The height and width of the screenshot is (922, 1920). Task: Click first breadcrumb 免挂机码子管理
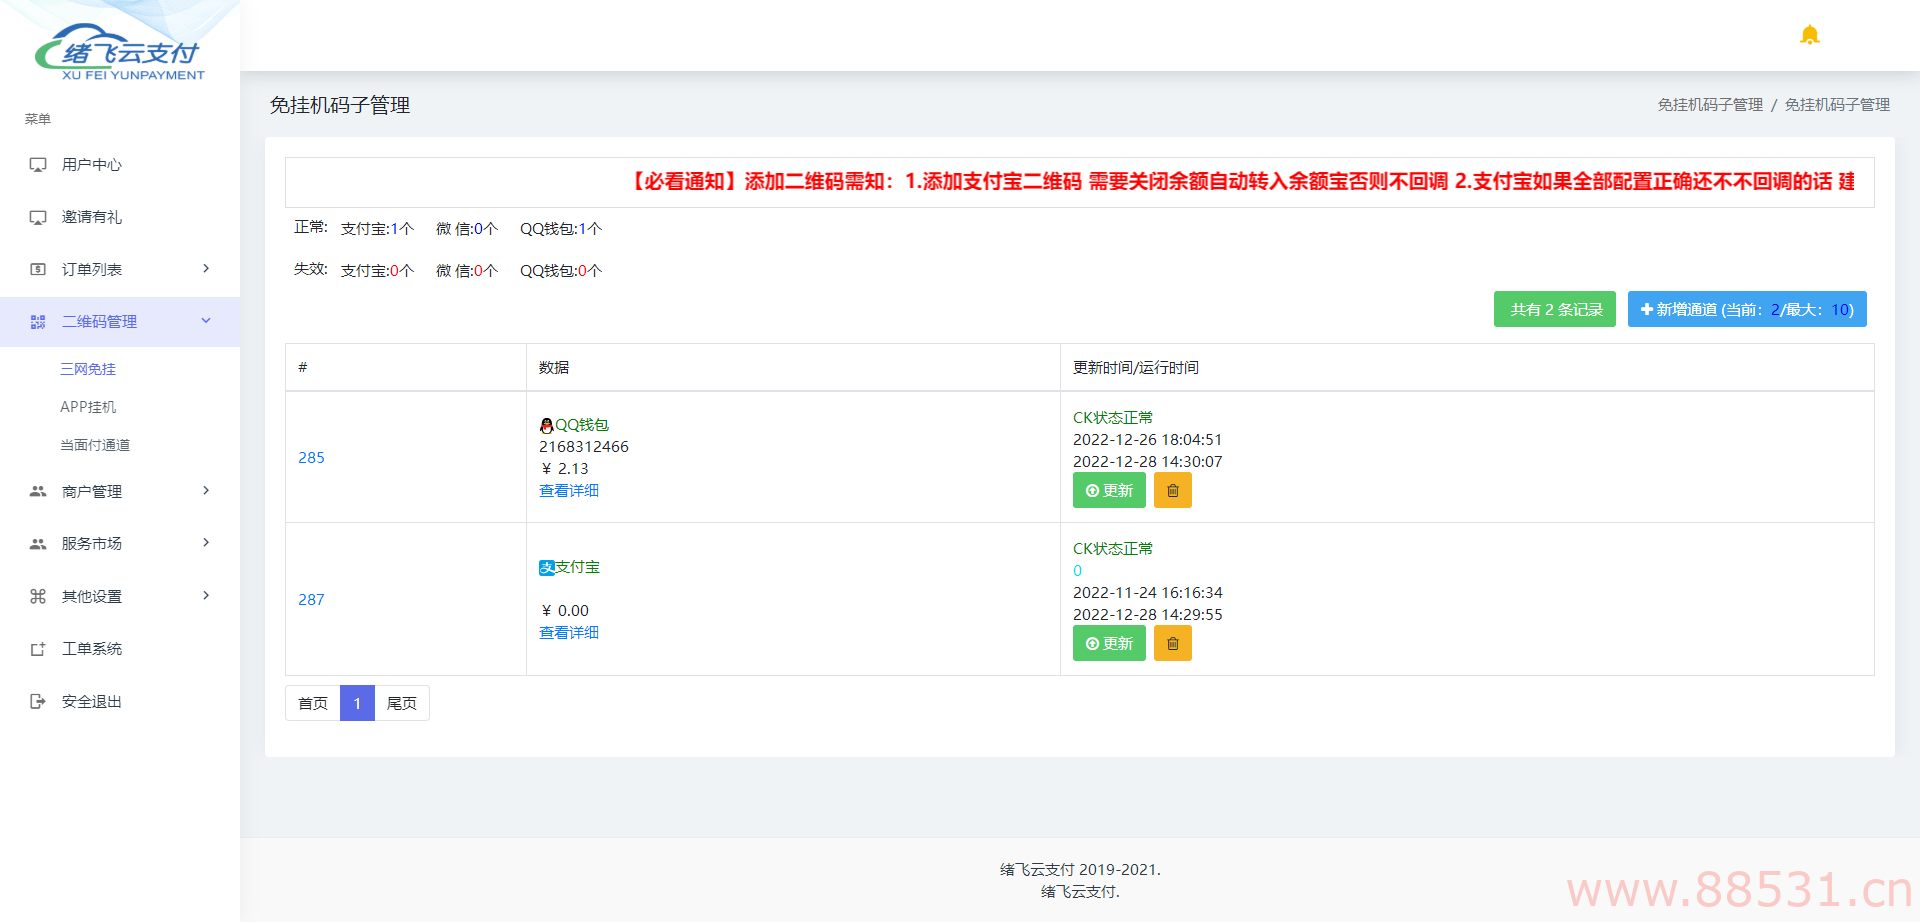coord(1710,104)
